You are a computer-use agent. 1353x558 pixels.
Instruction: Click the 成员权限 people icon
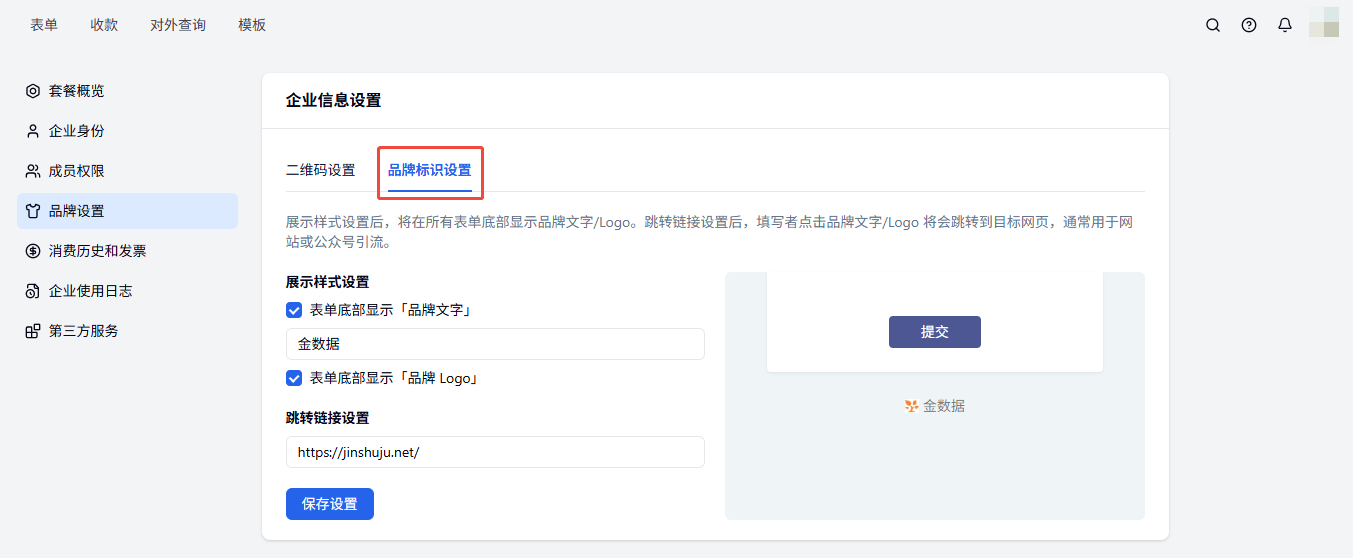(33, 171)
